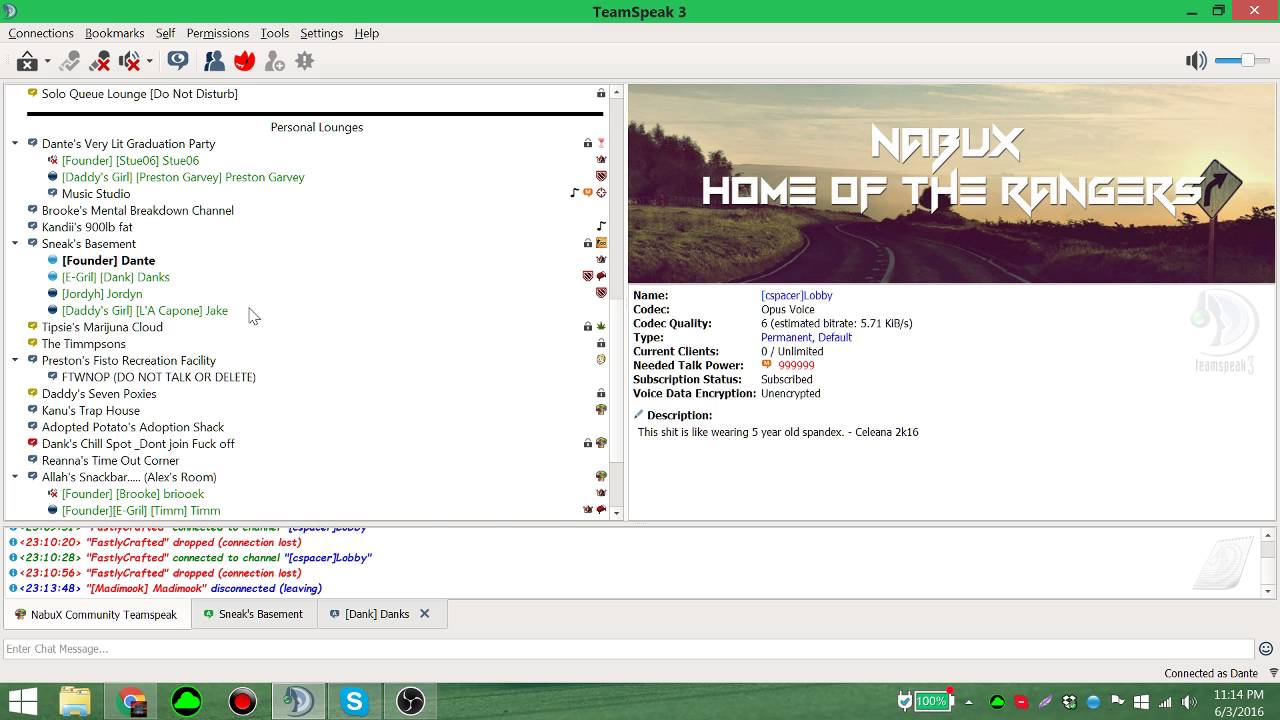Open the Permissions menu
The width and height of the screenshot is (1280, 720).
click(x=217, y=33)
